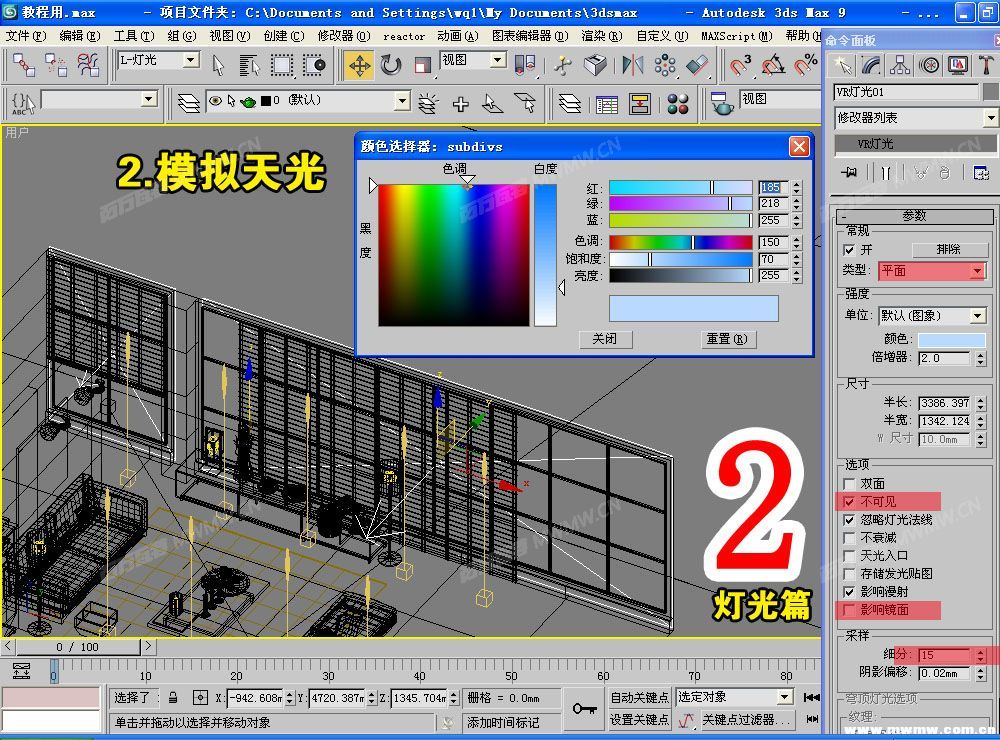Switch to Hierarchy panel tab
The image size is (1000, 740).
900,65
